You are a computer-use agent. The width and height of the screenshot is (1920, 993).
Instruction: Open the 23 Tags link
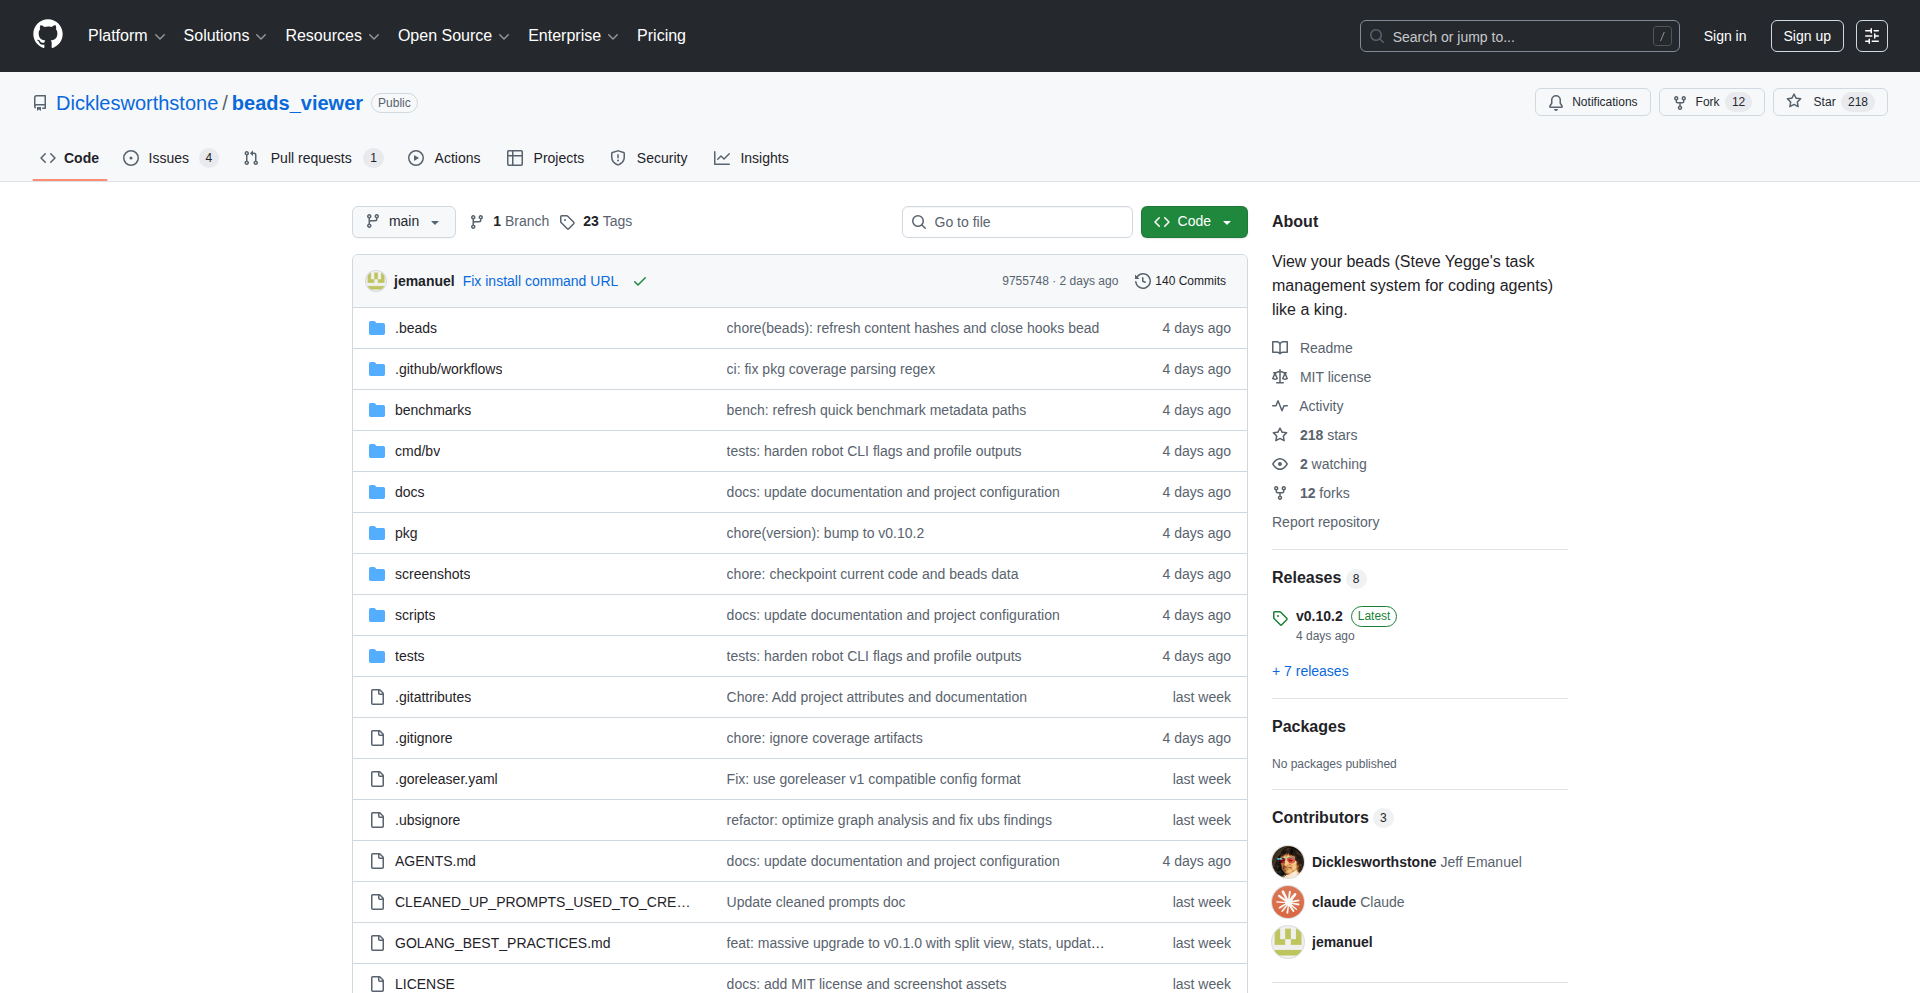click(x=596, y=222)
